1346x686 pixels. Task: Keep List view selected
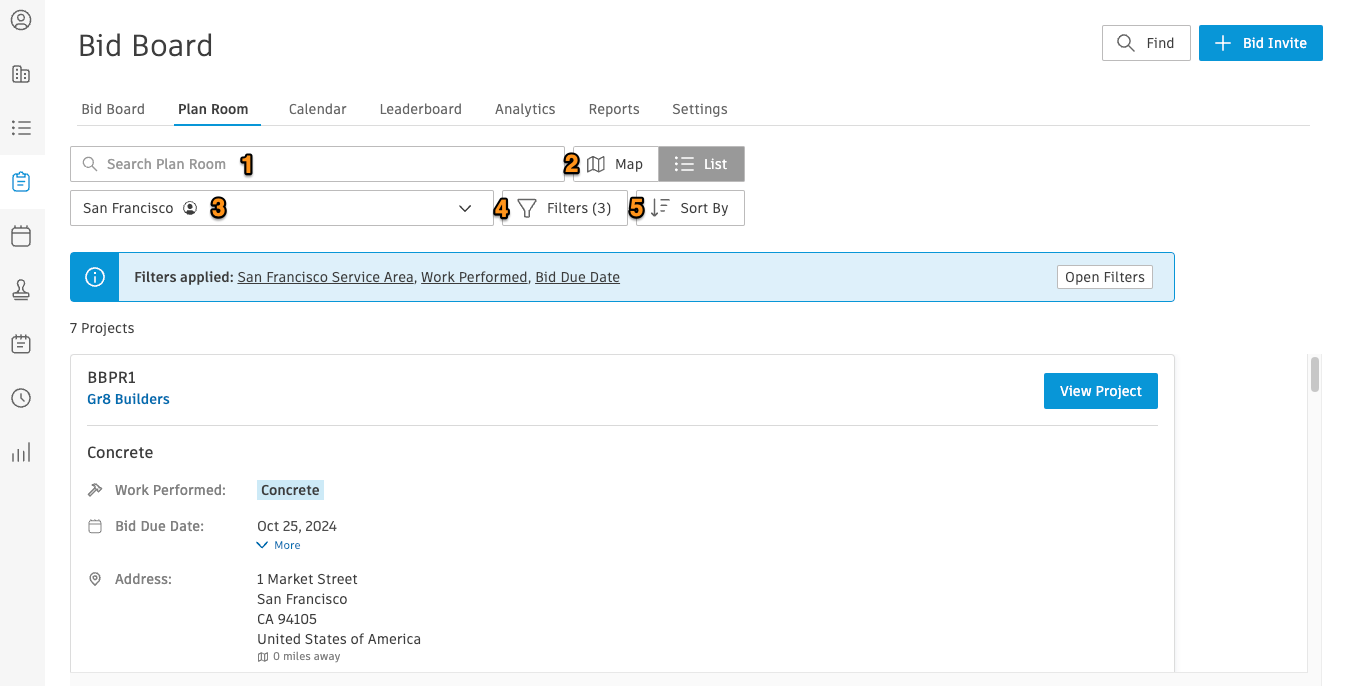coord(701,163)
